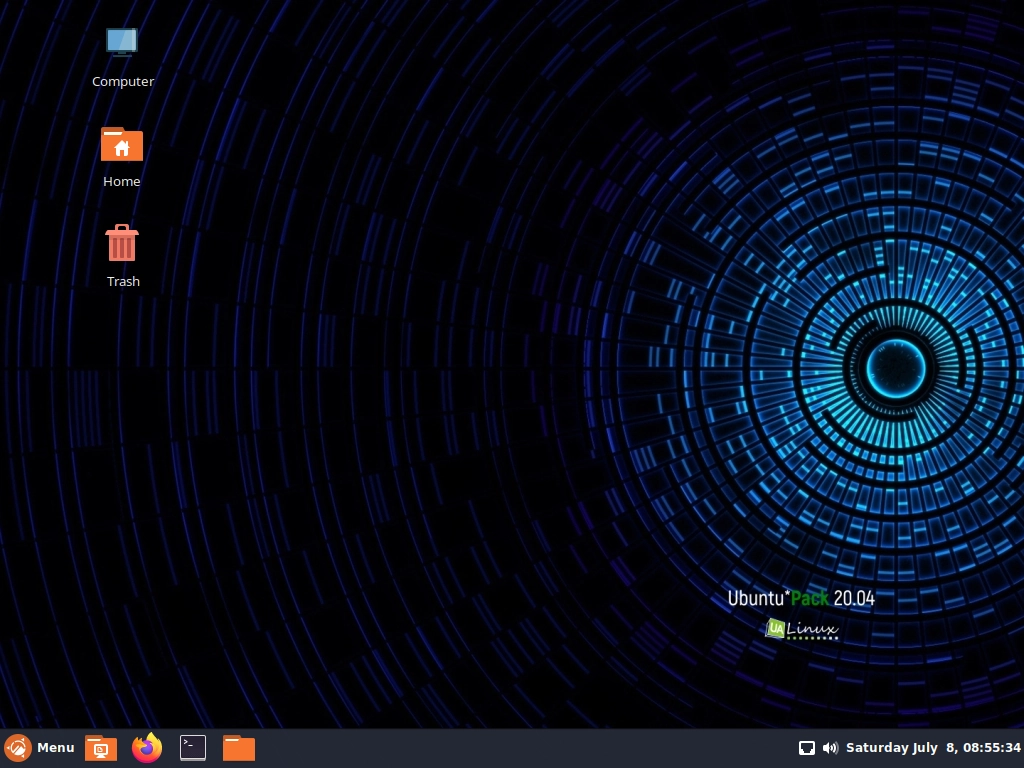This screenshot has width=1024, height=768.
Task: Select the Computer desktop icon
Action: coord(122,42)
